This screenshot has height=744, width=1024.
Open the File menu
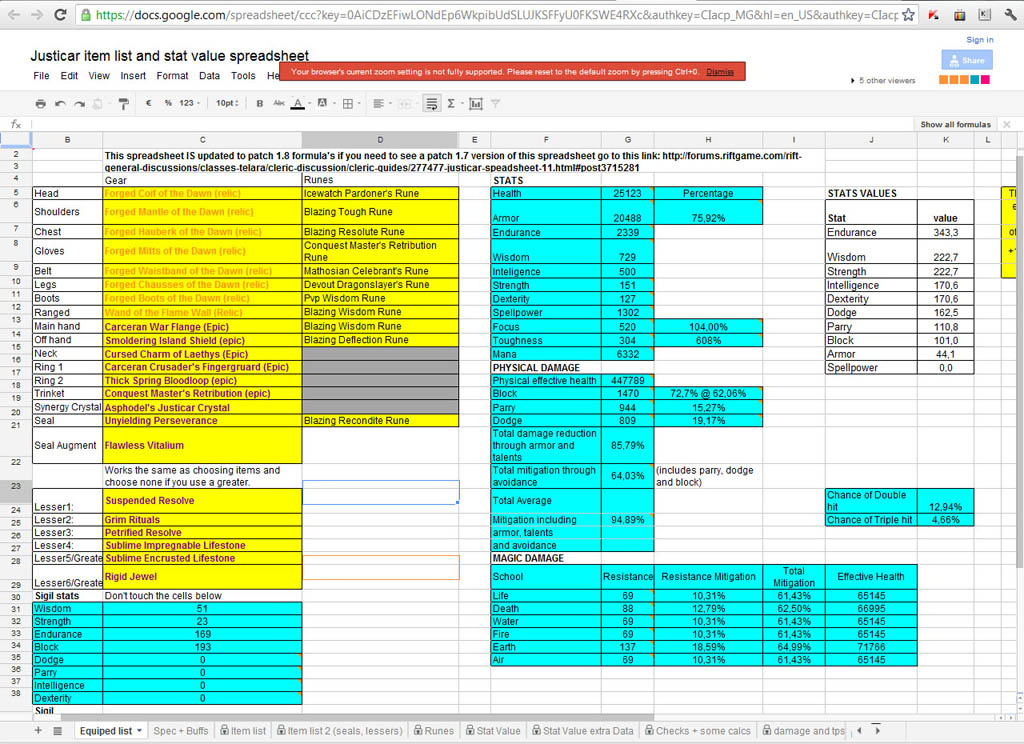click(41, 76)
